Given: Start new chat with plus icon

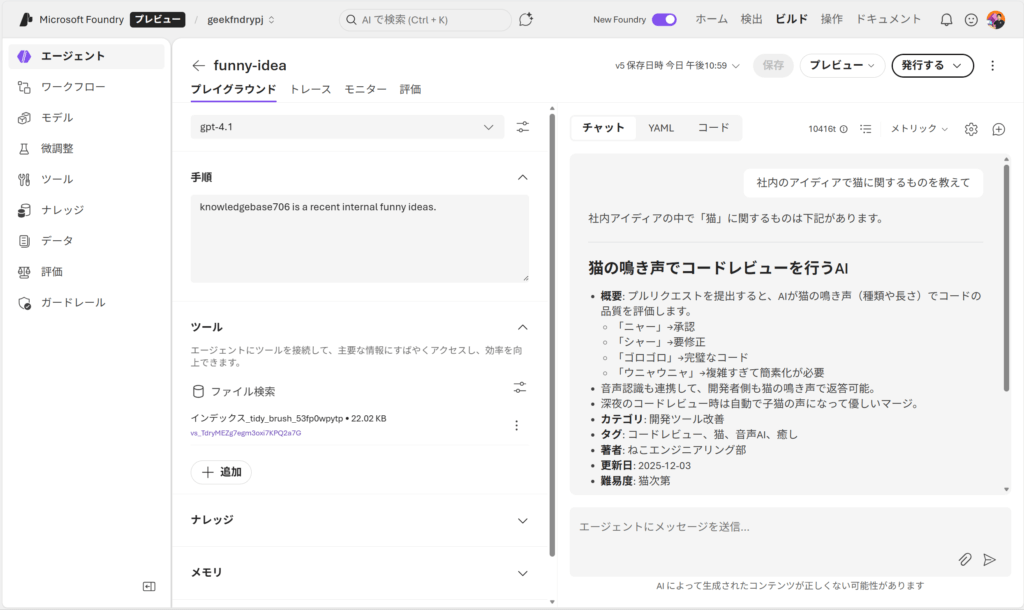Looking at the screenshot, I should (998, 129).
